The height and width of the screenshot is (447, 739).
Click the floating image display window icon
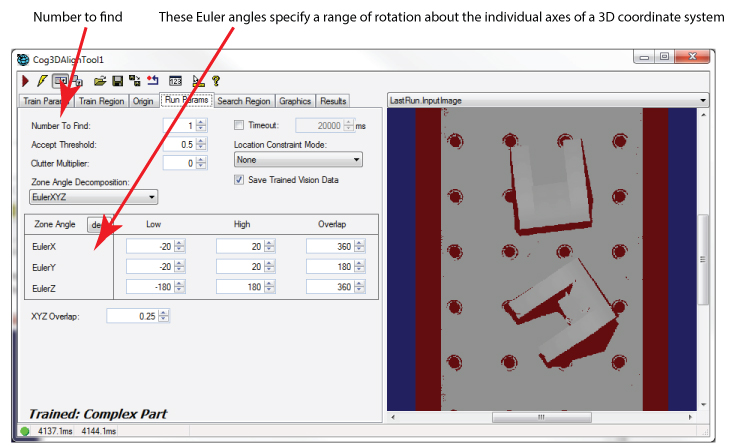78,80
